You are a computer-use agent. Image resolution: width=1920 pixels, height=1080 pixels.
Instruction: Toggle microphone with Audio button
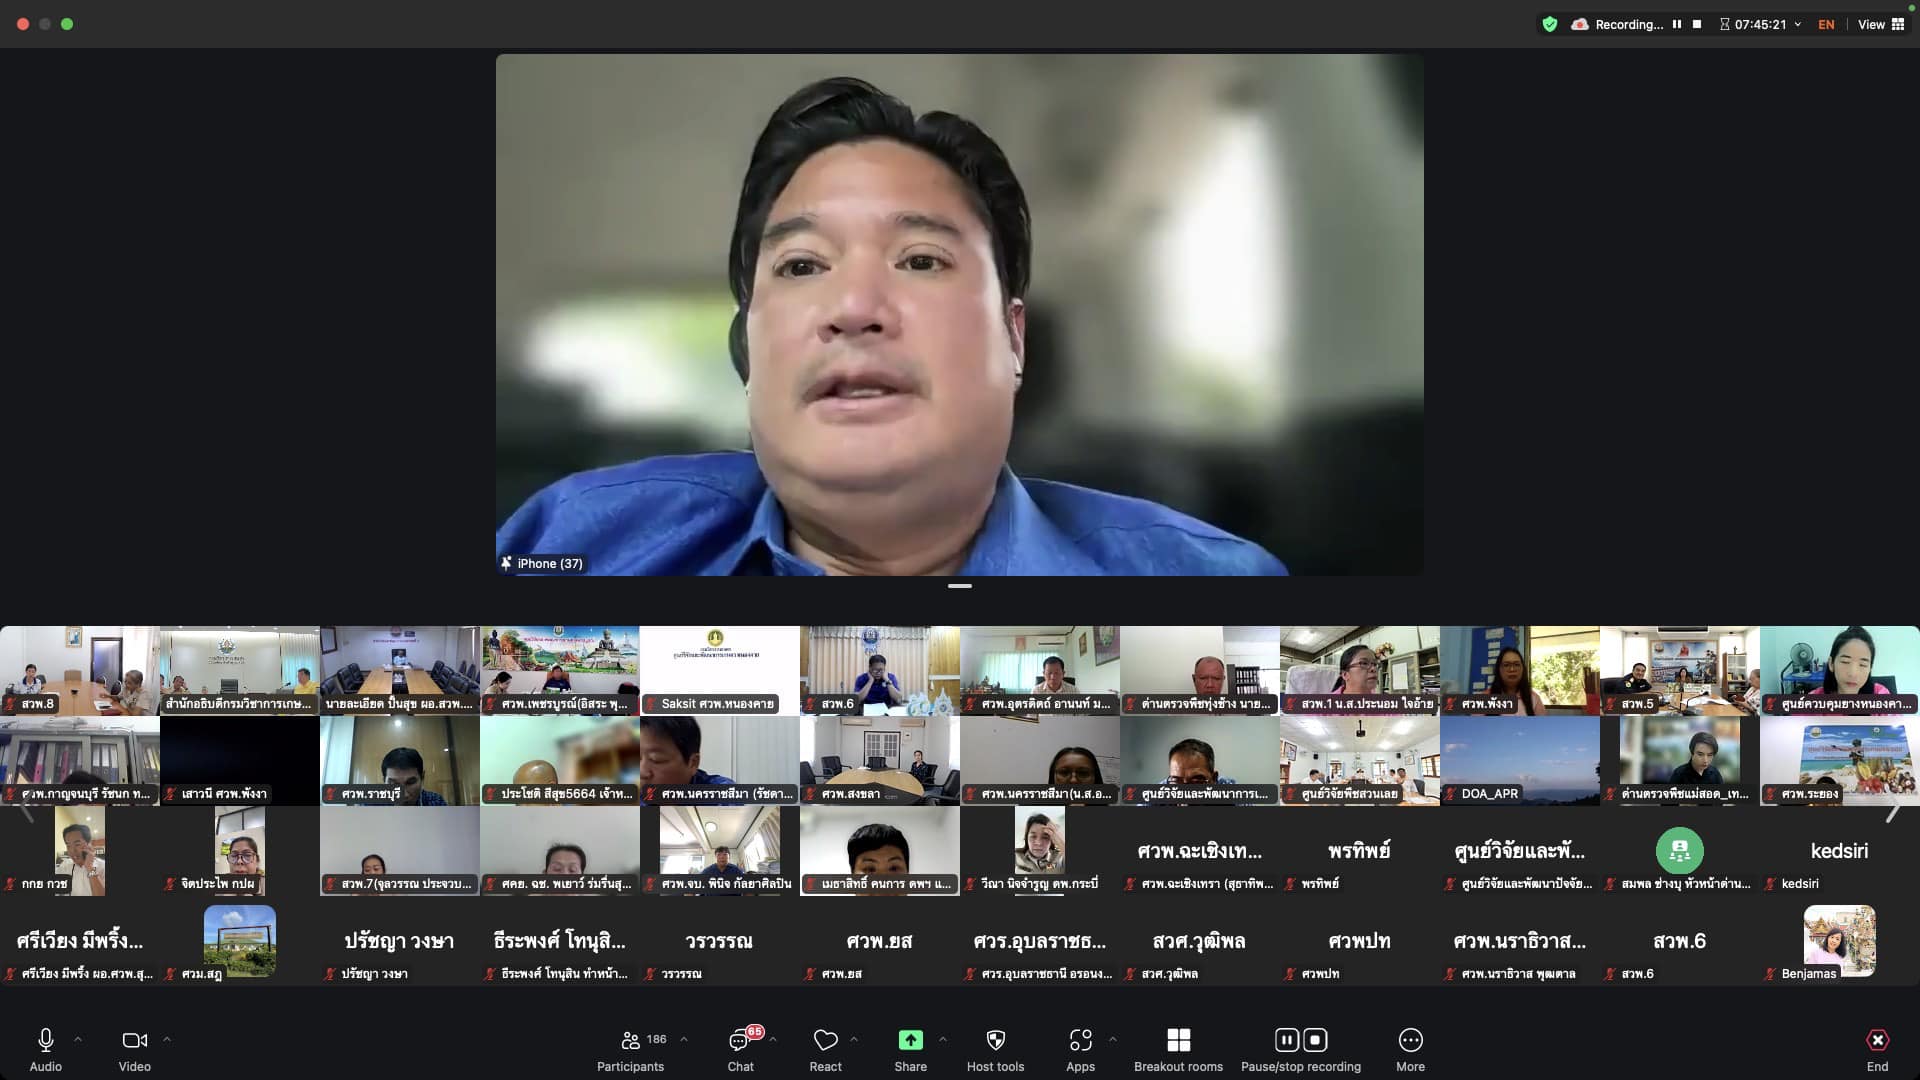[46, 1041]
